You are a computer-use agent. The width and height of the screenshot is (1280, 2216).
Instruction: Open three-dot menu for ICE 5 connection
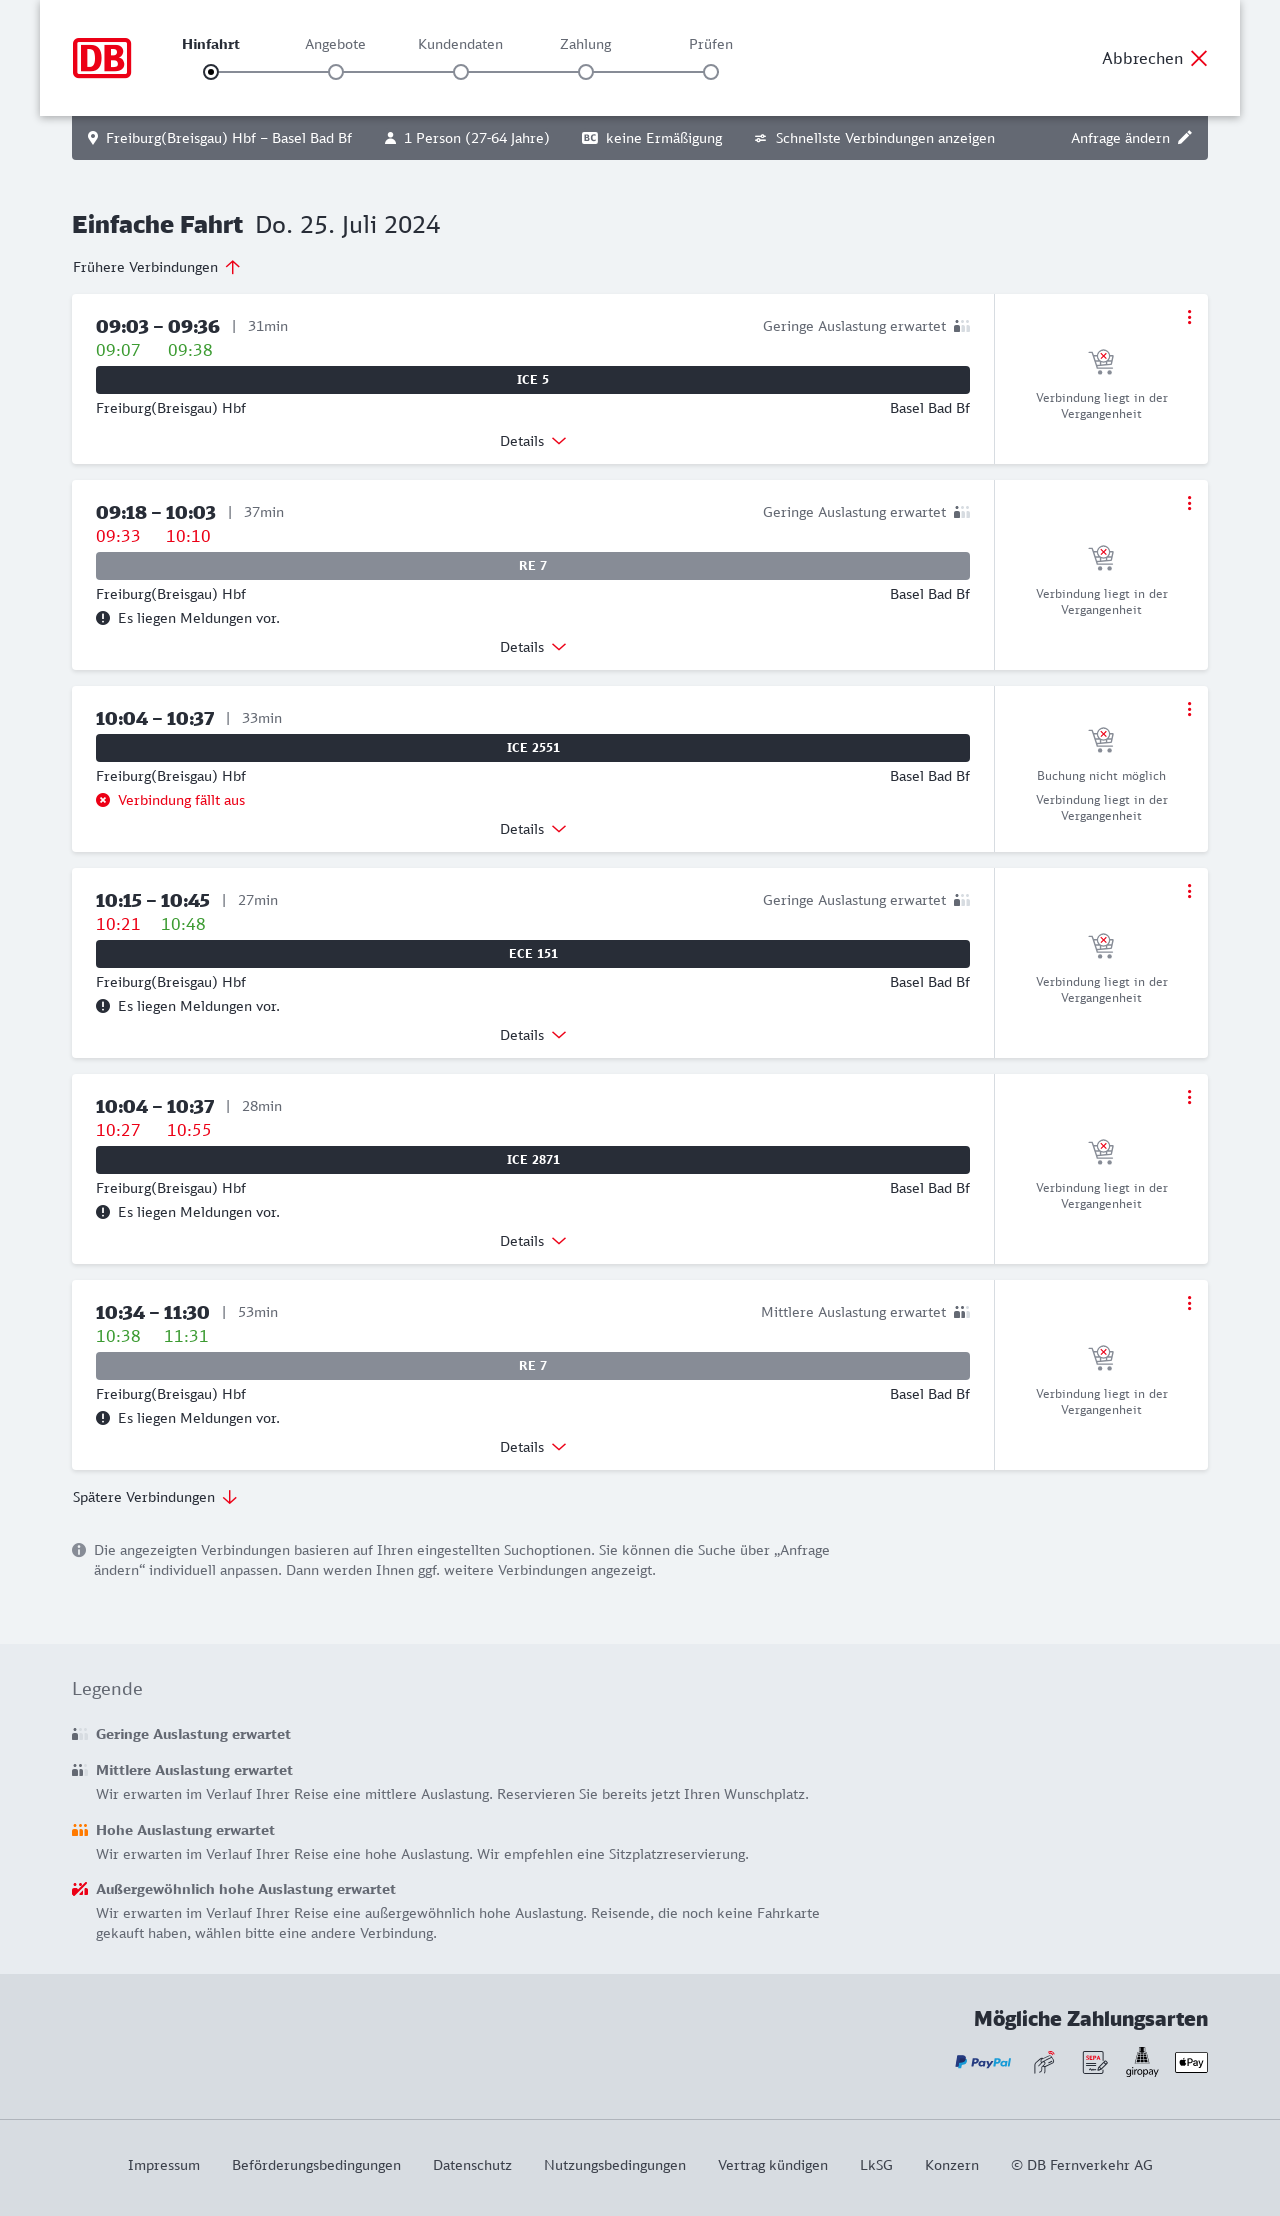point(1189,317)
